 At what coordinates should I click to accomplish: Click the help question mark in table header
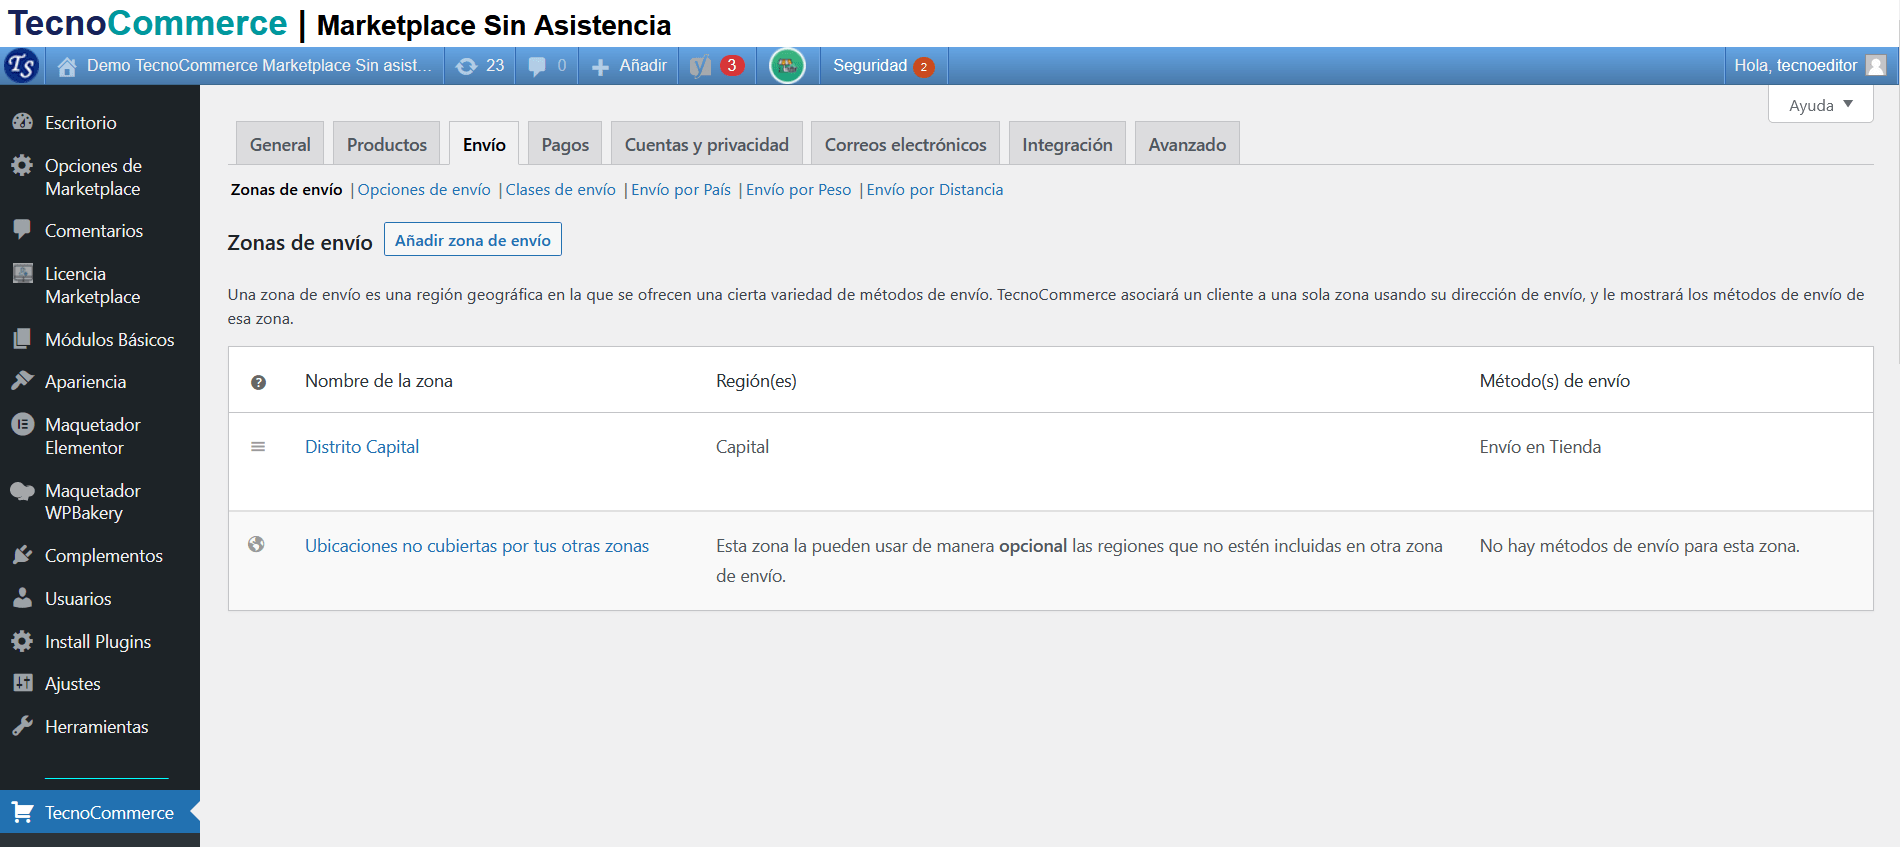click(x=258, y=382)
